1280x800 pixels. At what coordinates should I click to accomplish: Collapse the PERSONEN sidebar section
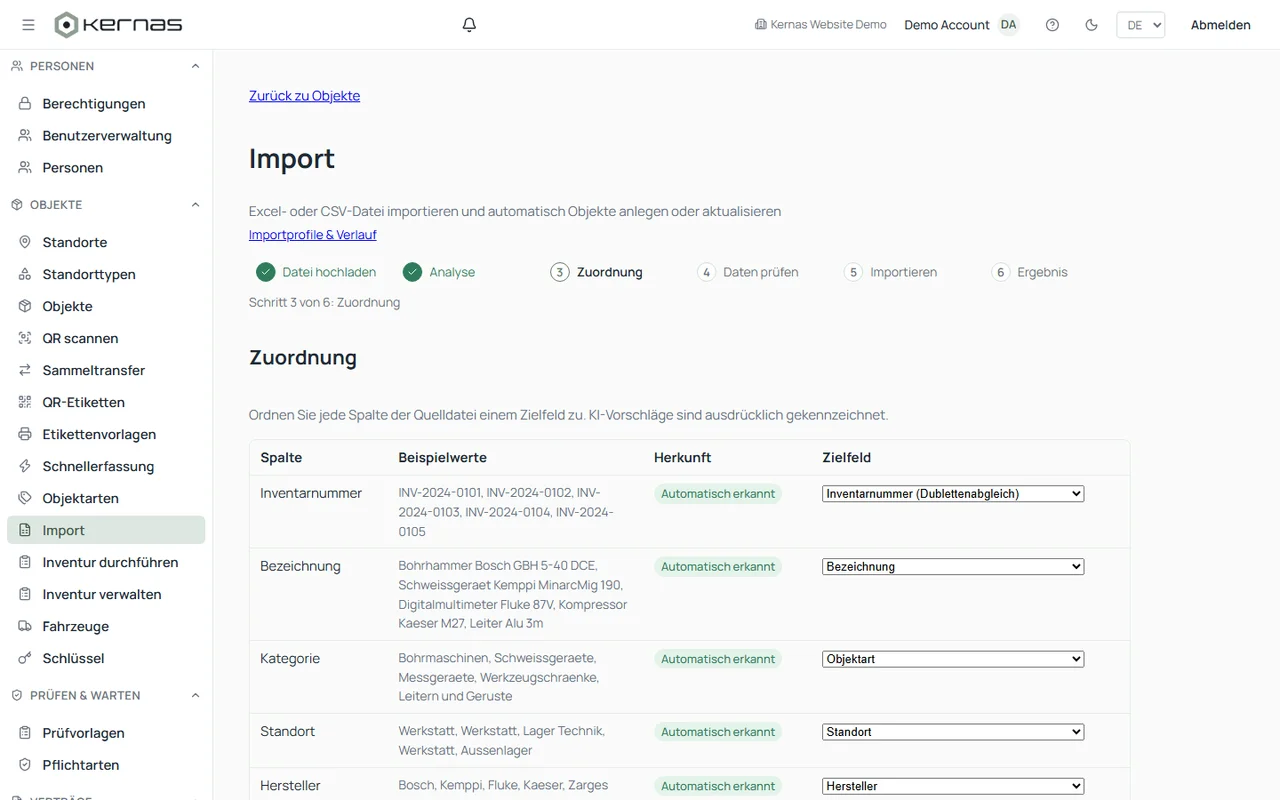pyautogui.click(x=195, y=66)
